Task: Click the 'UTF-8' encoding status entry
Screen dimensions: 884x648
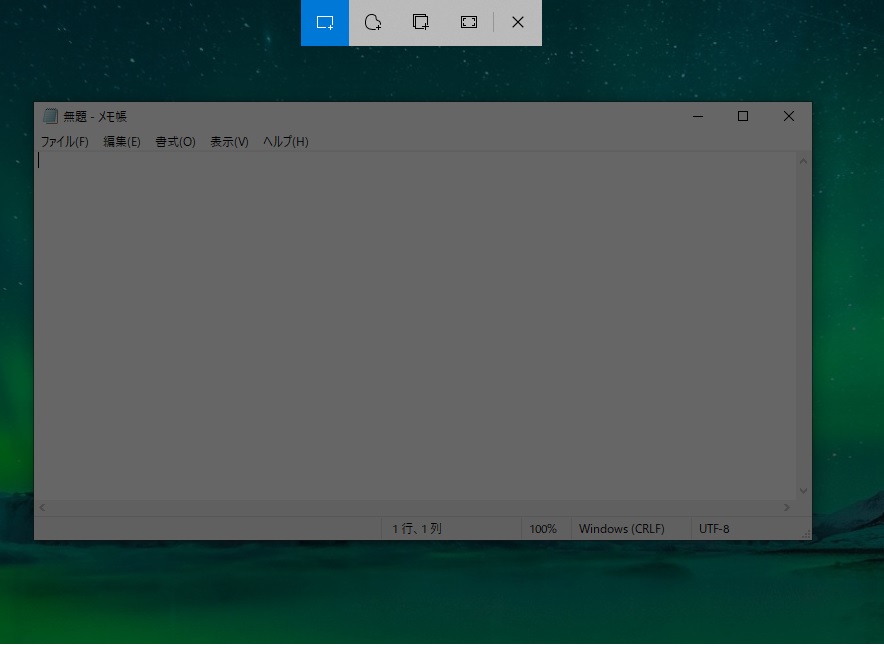Action: click(x=714, y=529)
